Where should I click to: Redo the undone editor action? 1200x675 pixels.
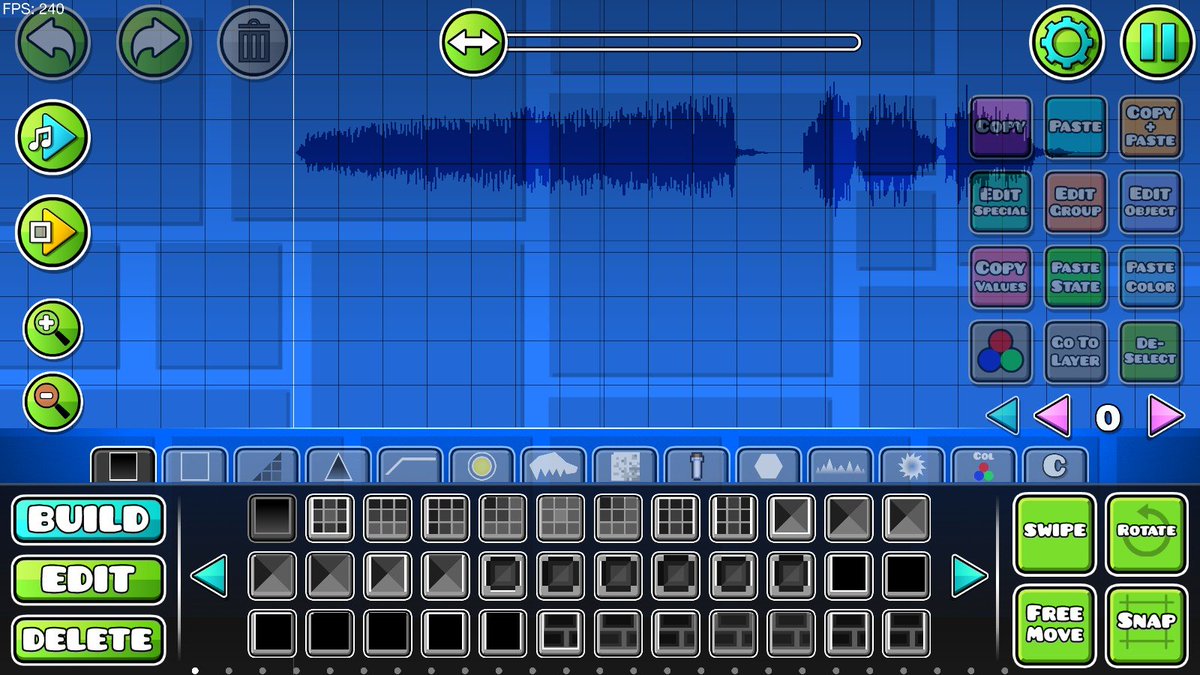pos(153,42)
